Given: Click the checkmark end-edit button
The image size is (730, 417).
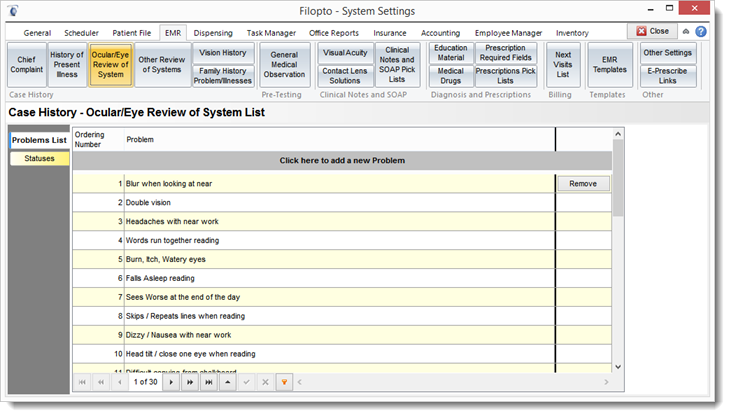Looking at the screenshot, I should 246,382.
